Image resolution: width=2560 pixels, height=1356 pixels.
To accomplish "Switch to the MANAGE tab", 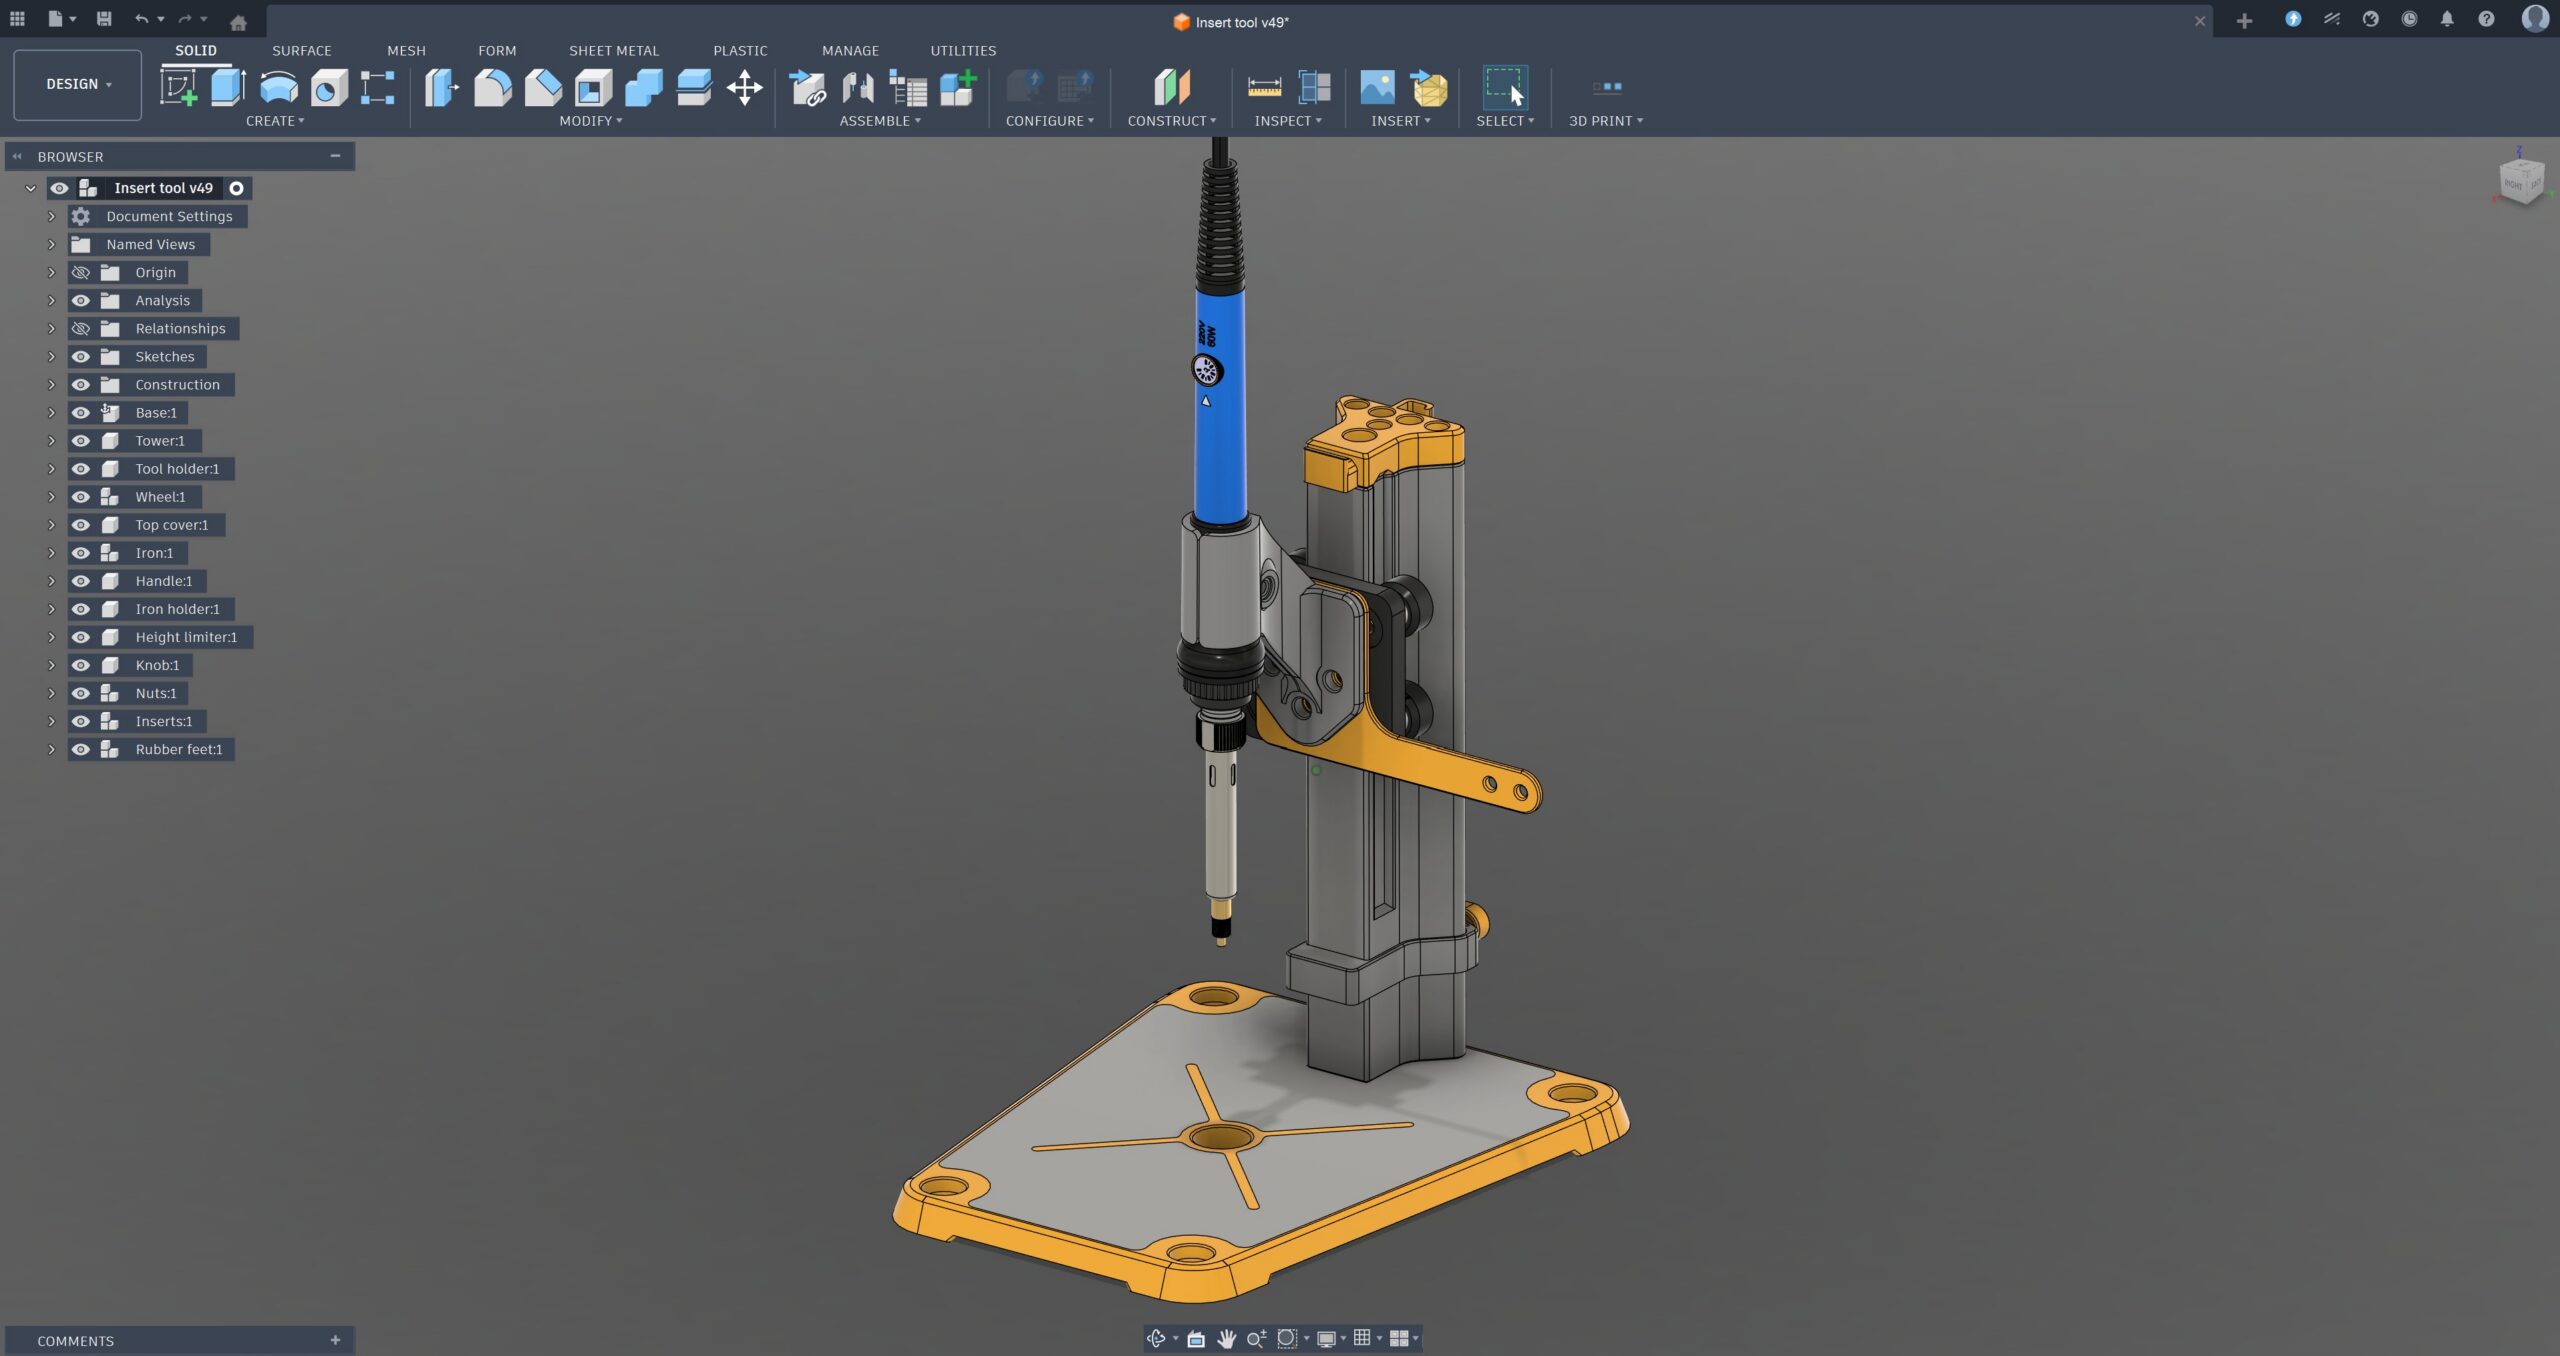I will (x=850, y=50).
